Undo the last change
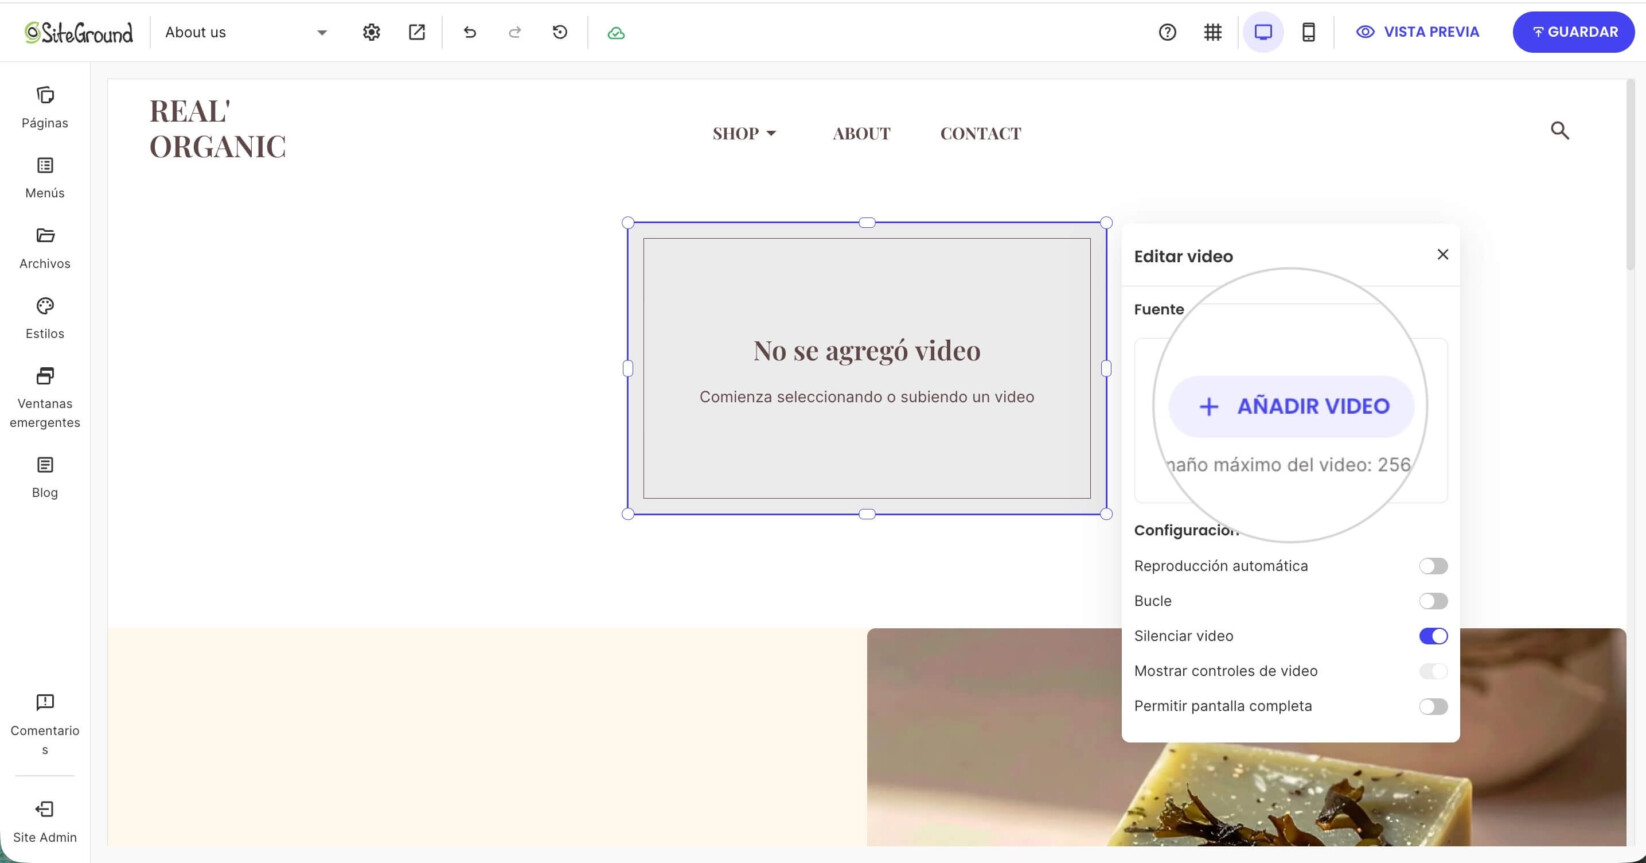Viewport: 1646px width, 863px height. coord(469,32)
